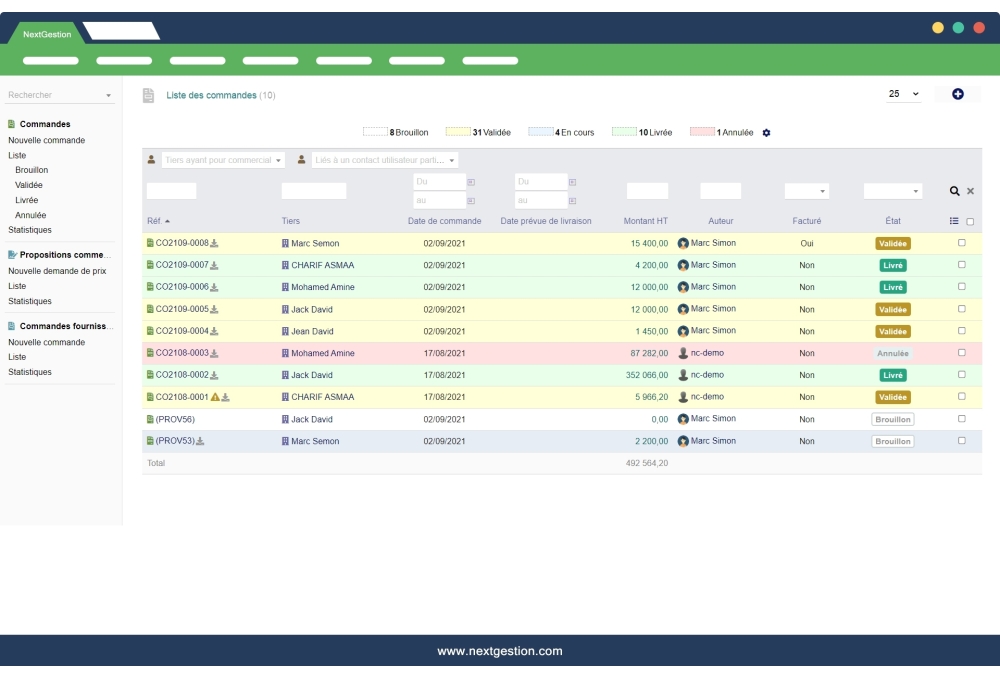Open the État filter dropdown
The width and height of the screenshot is (1000, 679).
pyautogui.click(x=892, y=190)
